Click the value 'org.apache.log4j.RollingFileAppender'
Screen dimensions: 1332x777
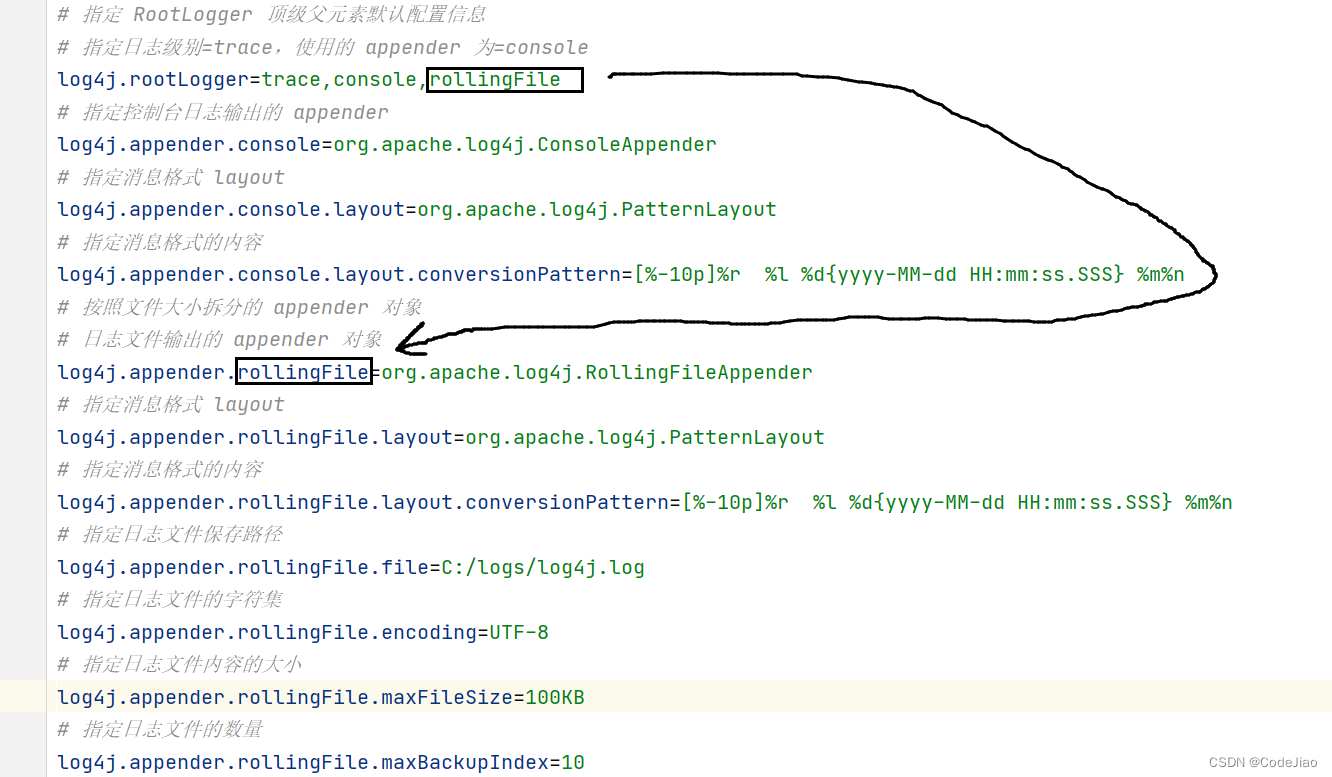point(597,373)
